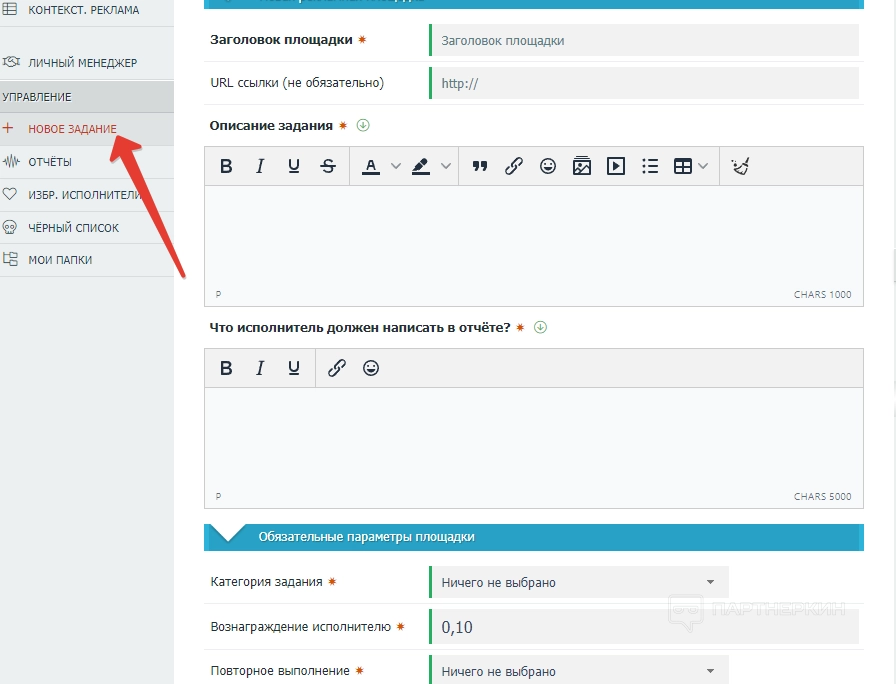Toggle italic in description editor toolbar
Screen dimensions: 896x684
pos(260,167)
